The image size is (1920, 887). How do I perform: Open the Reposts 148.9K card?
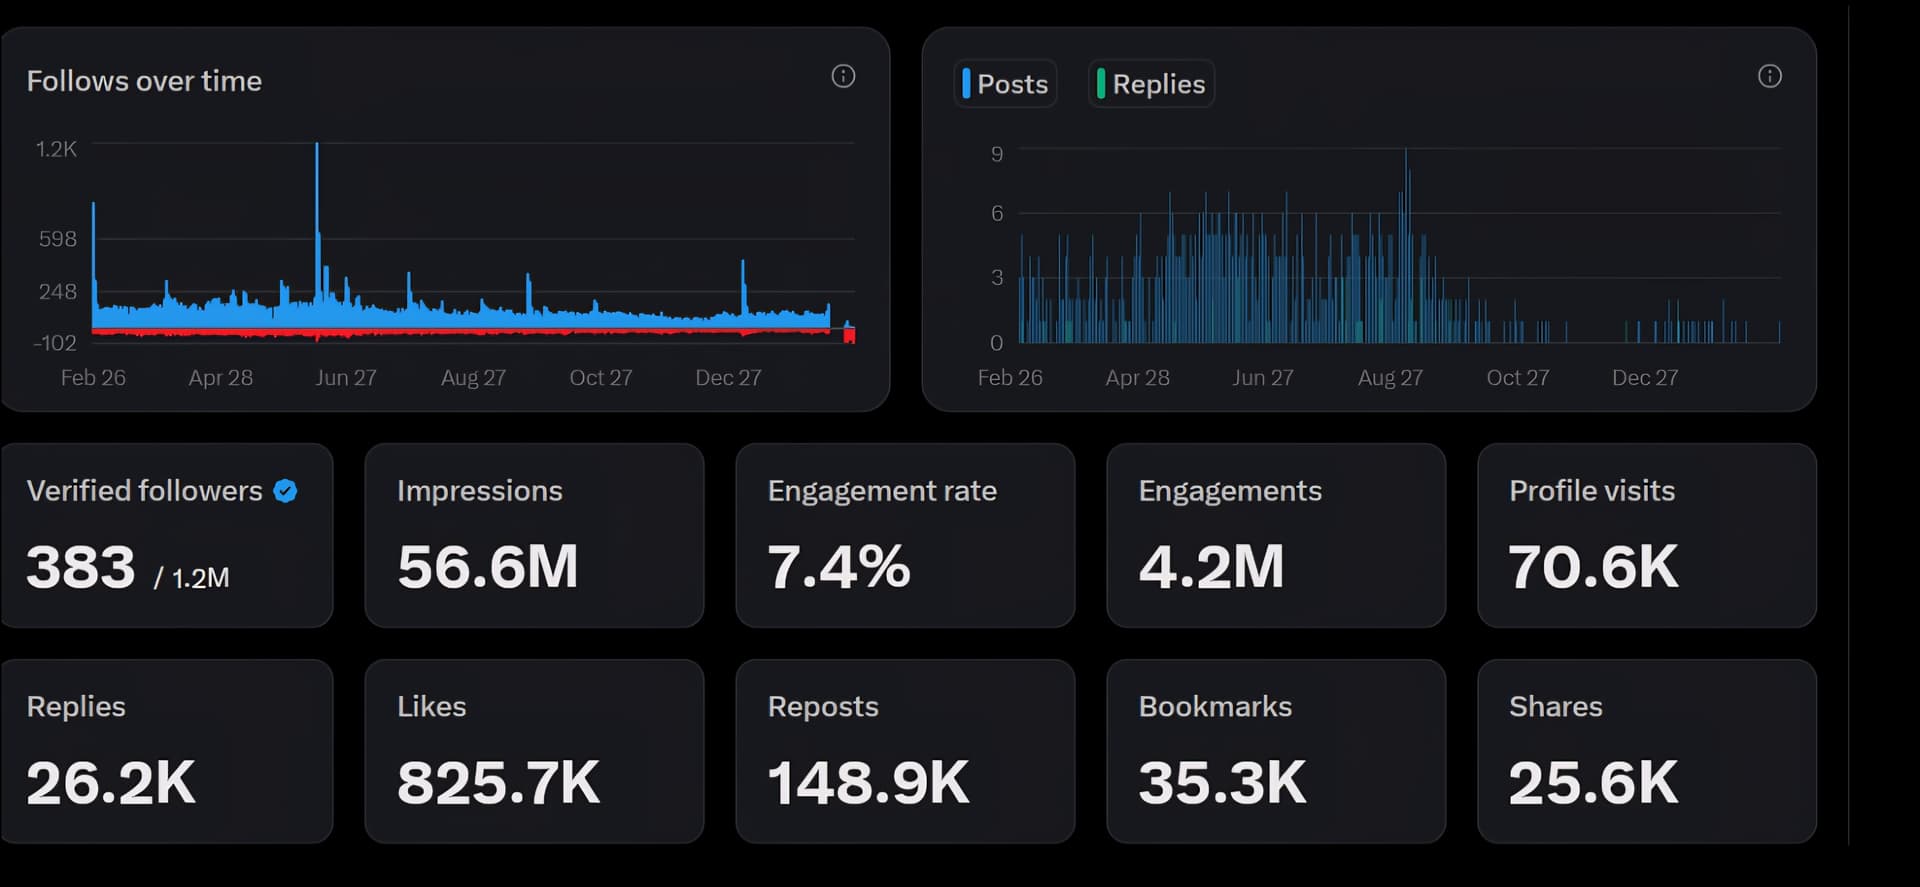pos(905,751)
